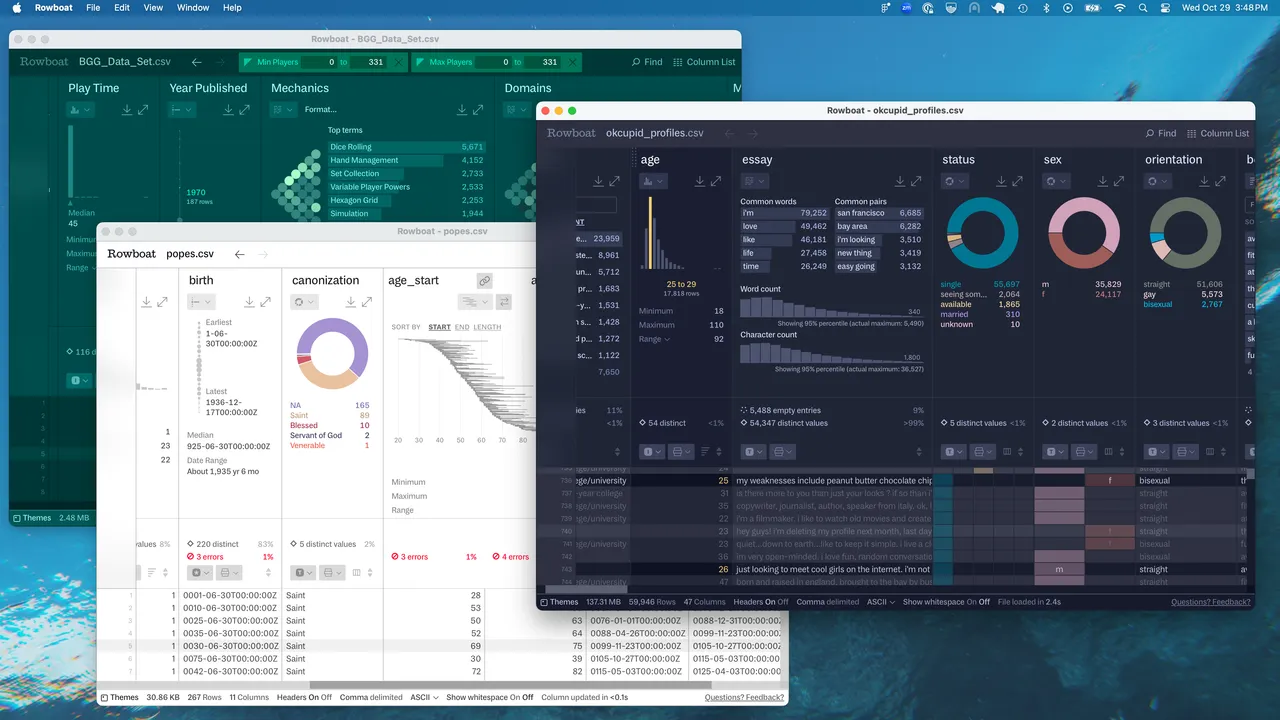The height and width of the screenshot is (720, 1280).
Task: Click the sex column split-columns icon
Action: click(x=1109, y=452)
